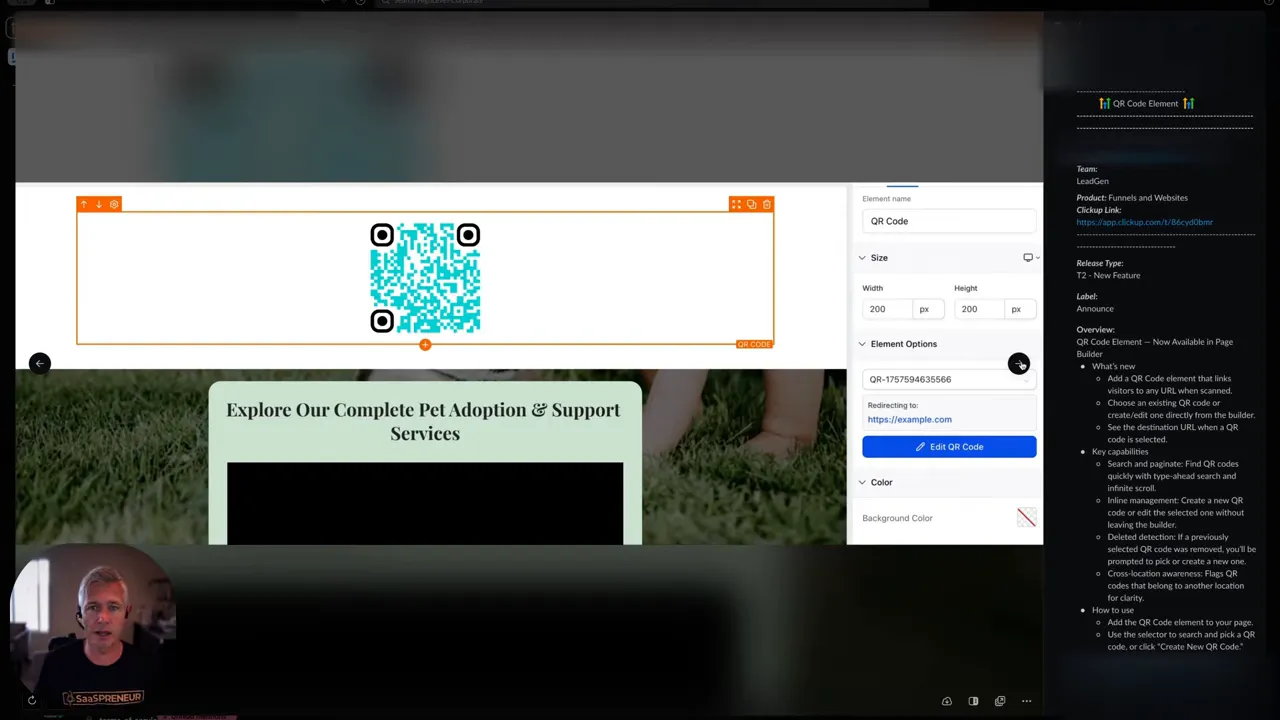Click the refresh icon at bottom left

pos(32,700)
